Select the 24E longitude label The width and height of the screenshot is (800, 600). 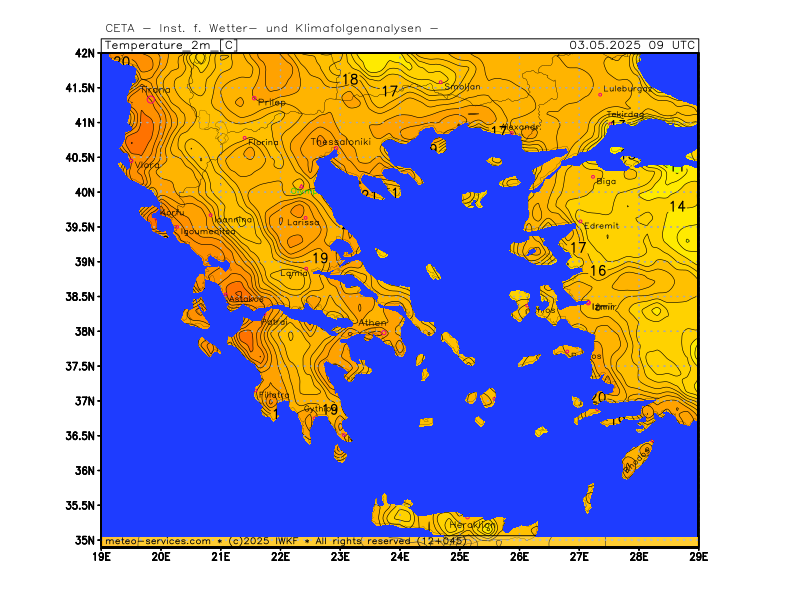pos(400,557)
